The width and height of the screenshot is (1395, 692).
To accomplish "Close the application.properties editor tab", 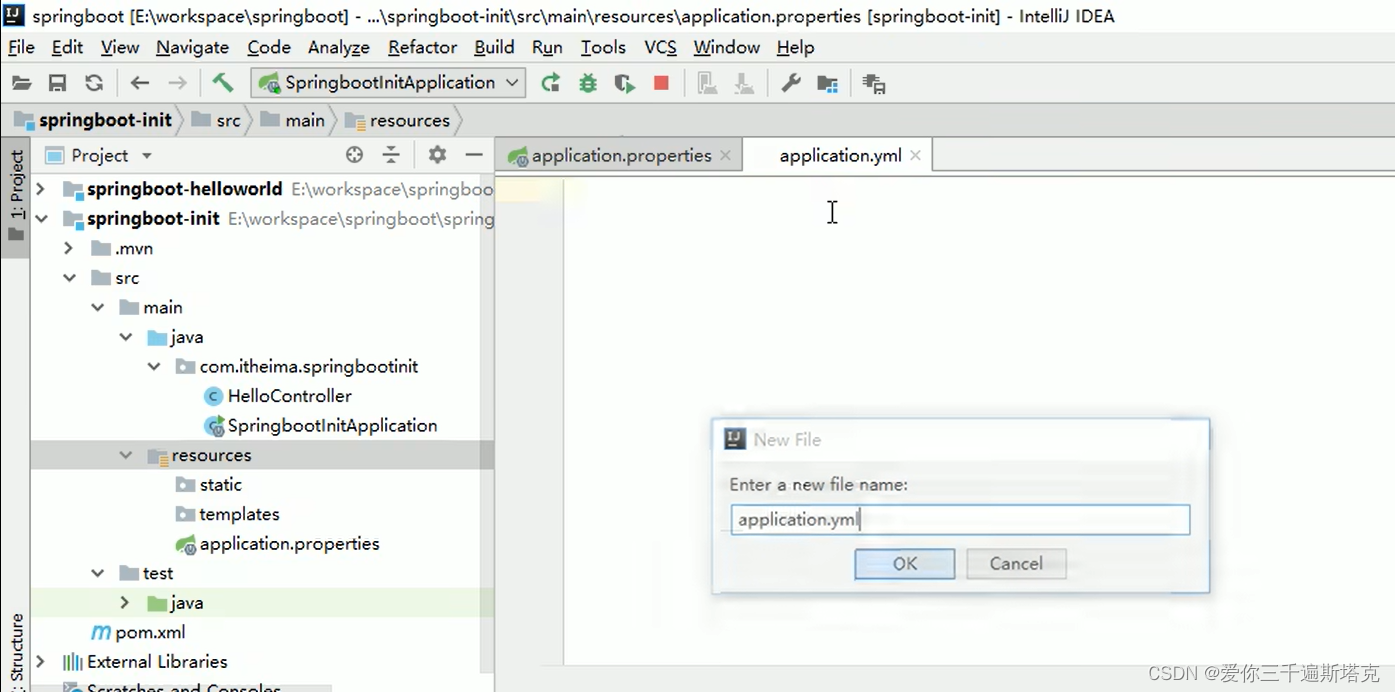I will (725, 155).
